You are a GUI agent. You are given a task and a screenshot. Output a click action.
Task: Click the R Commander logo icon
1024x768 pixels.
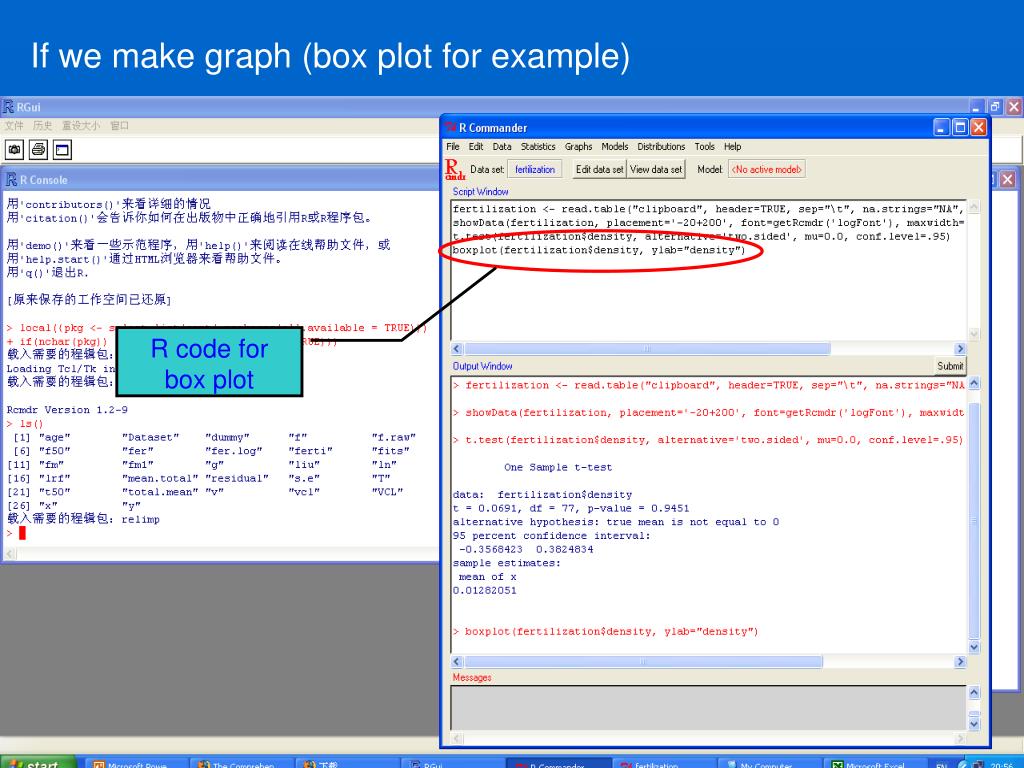click(x=455, y=169)
